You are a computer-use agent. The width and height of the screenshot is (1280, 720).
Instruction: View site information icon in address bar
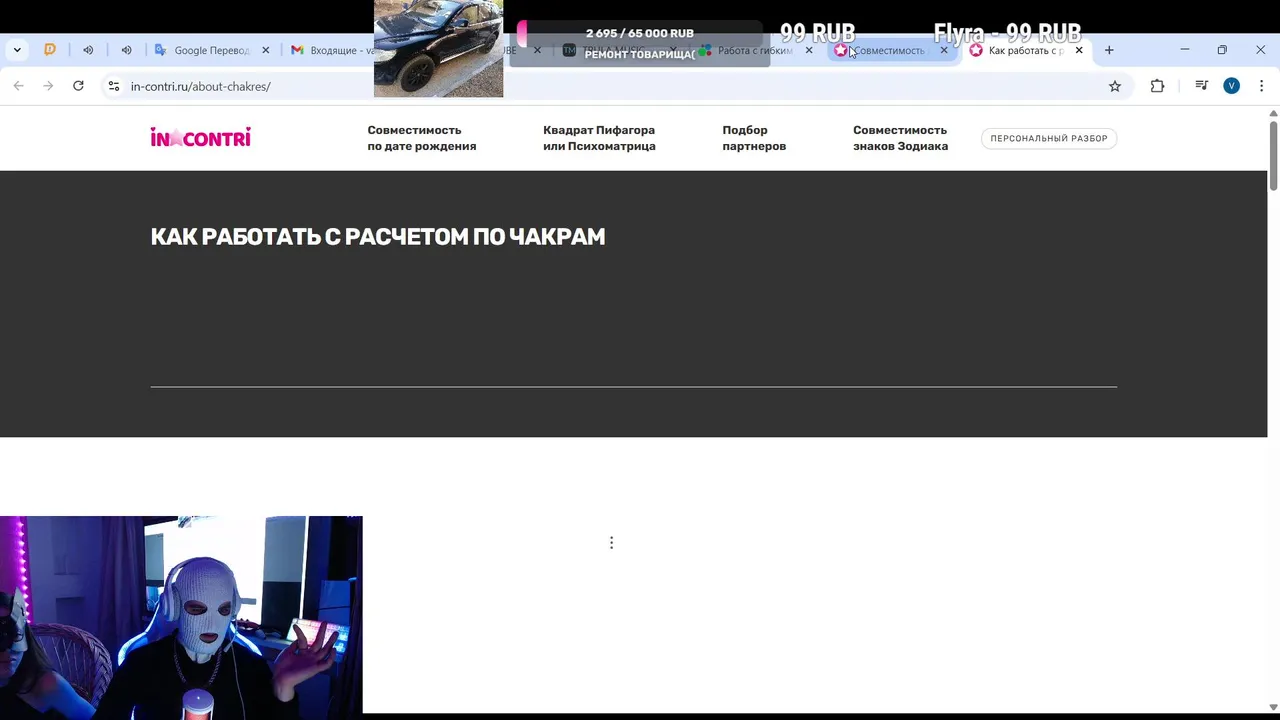114,86
